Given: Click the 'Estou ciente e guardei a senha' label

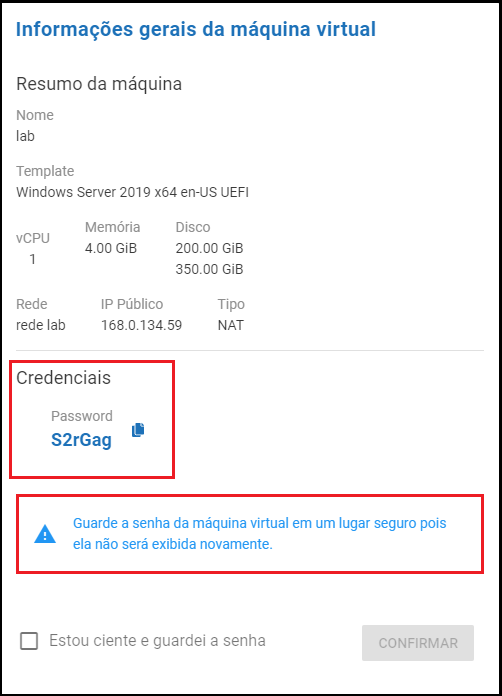Looking at the screenshot, I should click(157, 641).
